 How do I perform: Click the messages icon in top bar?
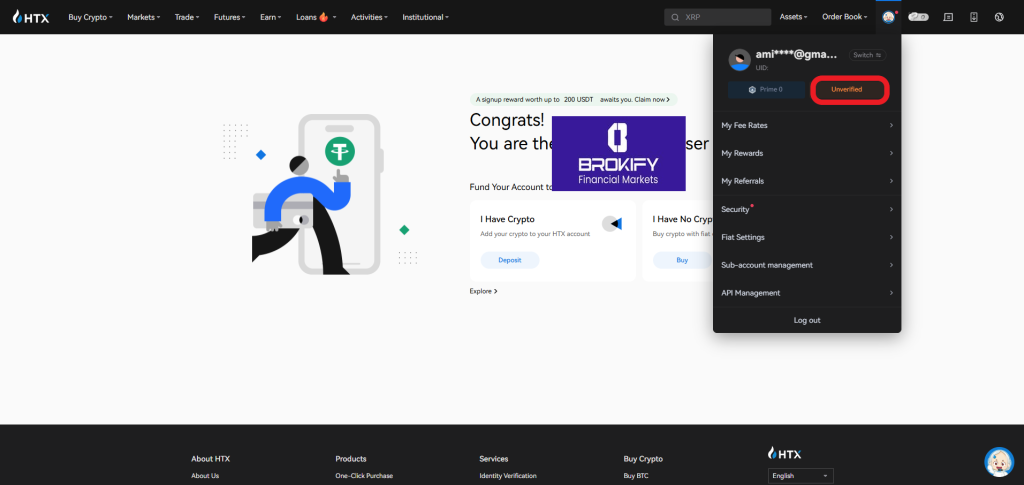[x=948, y=17]
